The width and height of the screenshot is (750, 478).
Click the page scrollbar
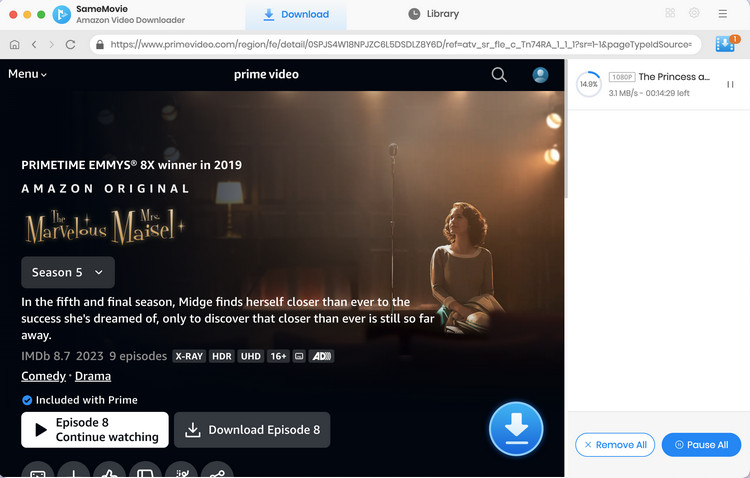[x=566, y=129]
